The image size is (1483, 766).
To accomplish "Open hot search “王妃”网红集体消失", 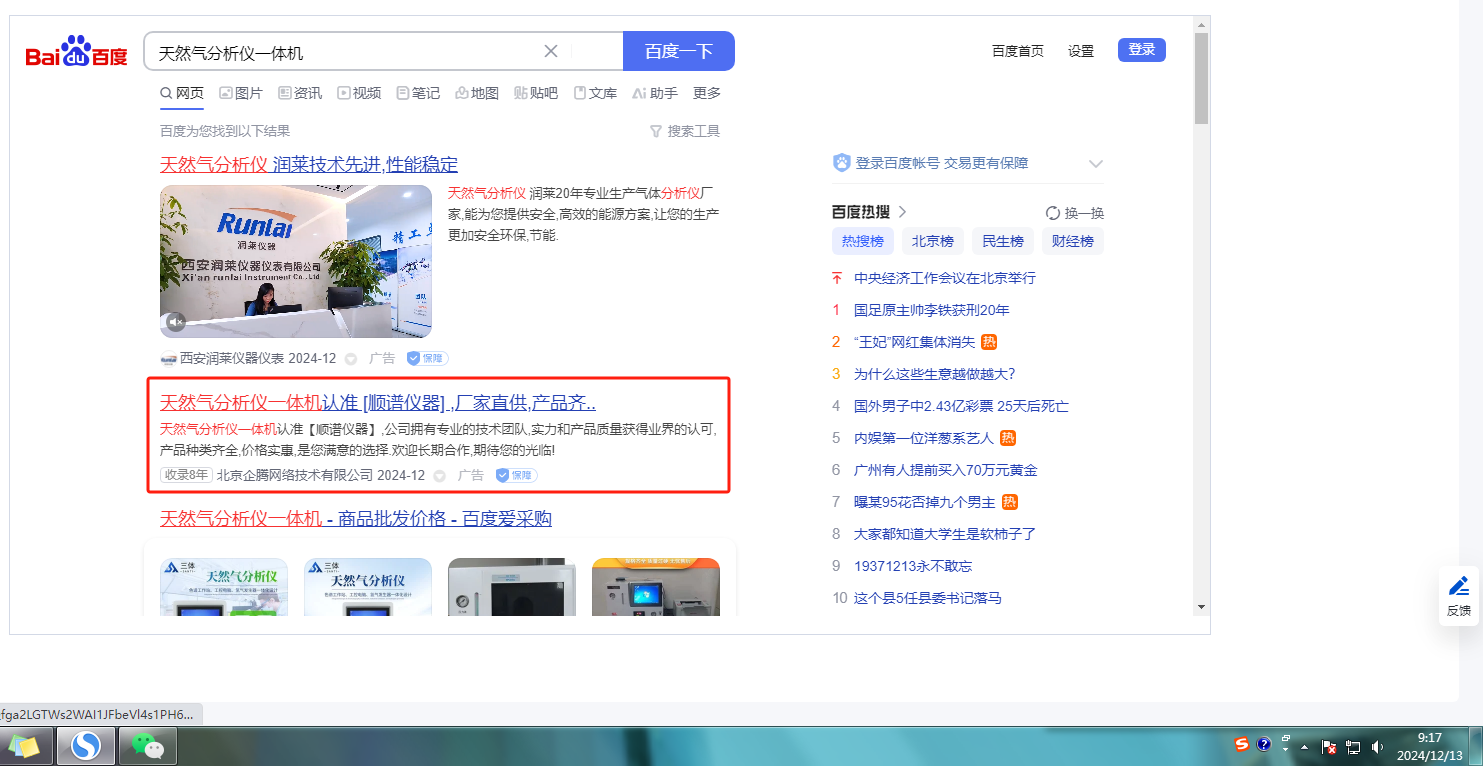I will coord(914,342).
